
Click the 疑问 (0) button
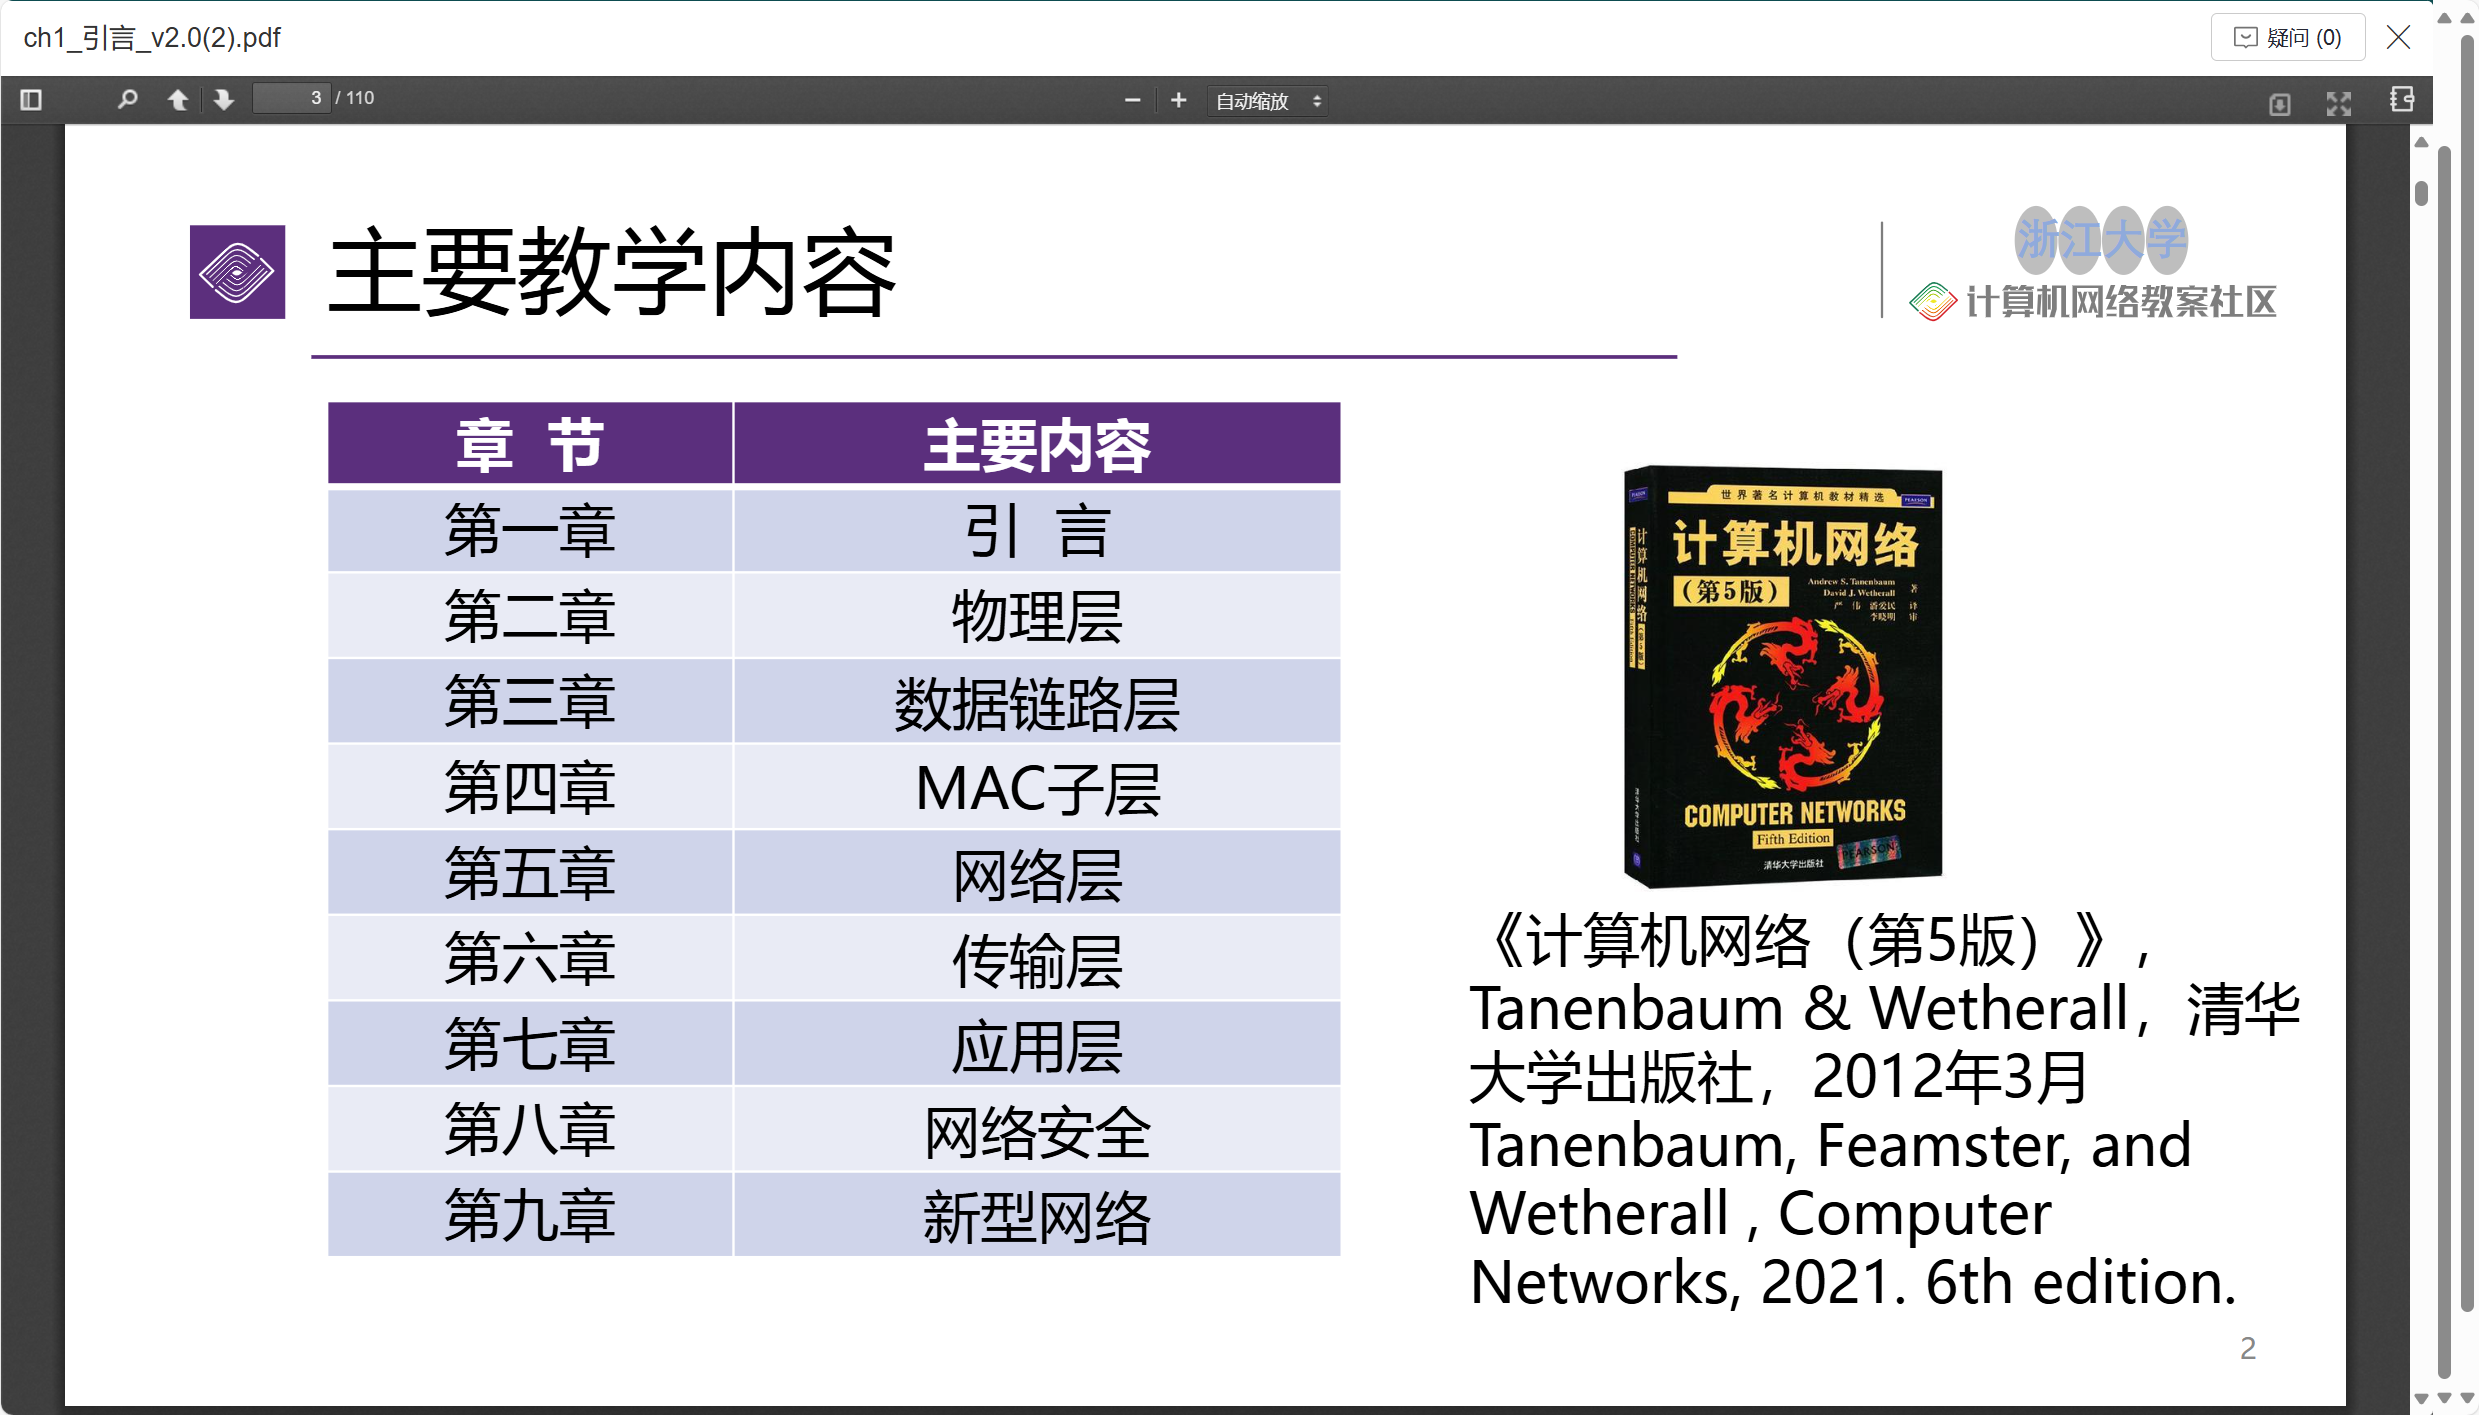click(2287, 38)
